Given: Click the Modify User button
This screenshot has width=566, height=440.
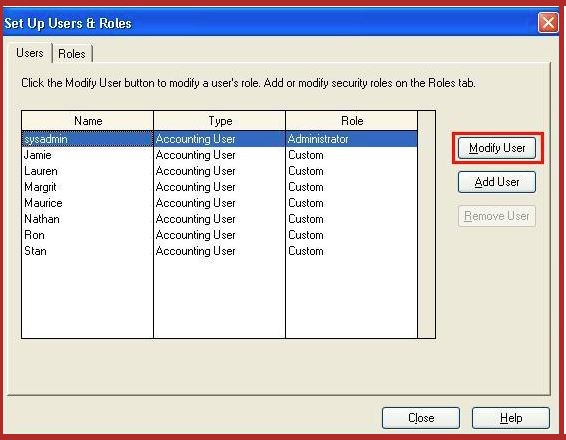Looking at the screenshot, I should click(497, 148).
